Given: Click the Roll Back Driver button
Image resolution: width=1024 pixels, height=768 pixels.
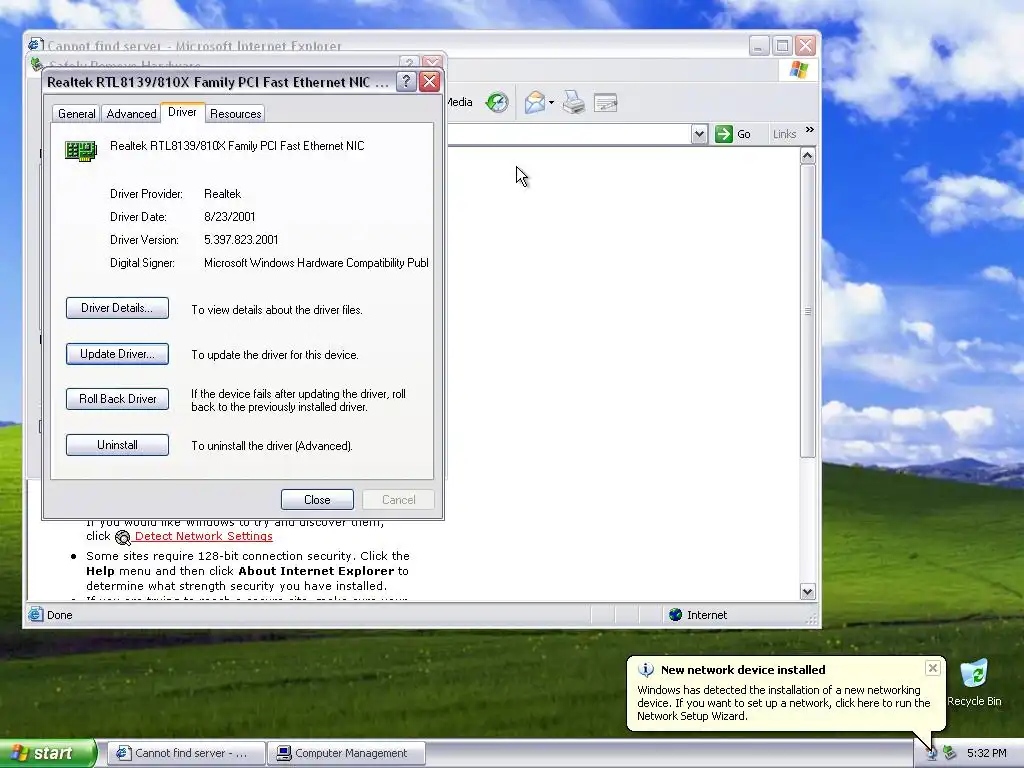Looking at the screenshot, I should (117, 399).
